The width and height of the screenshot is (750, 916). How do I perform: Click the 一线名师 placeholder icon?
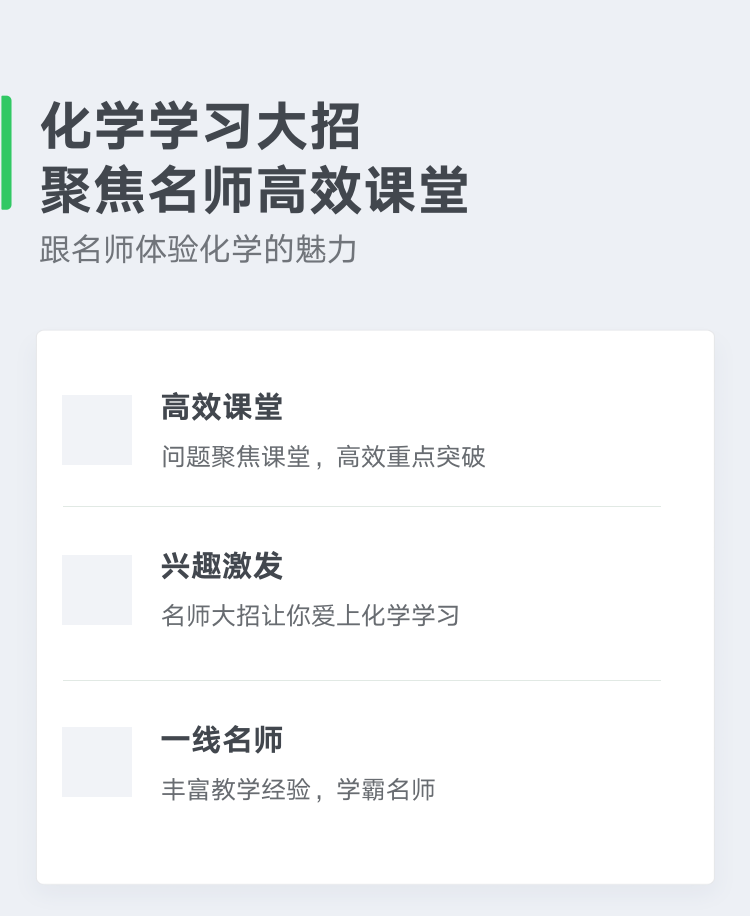click(x=97, y=762)
